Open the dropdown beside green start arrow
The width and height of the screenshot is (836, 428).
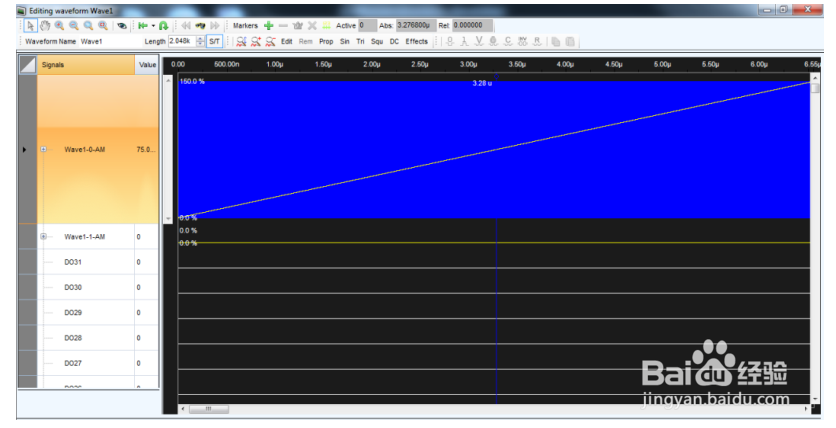(153, 26)
